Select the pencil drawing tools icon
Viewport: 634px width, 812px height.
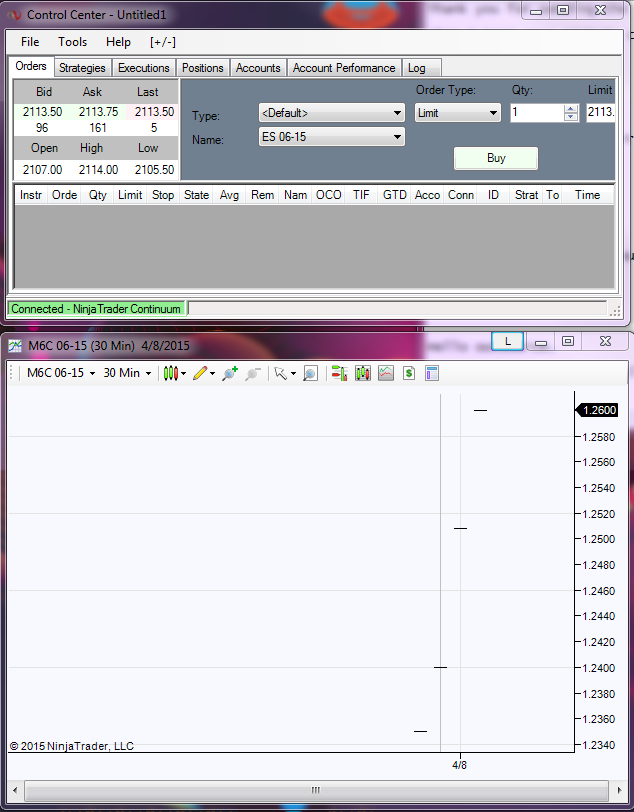tap(200, 373)
